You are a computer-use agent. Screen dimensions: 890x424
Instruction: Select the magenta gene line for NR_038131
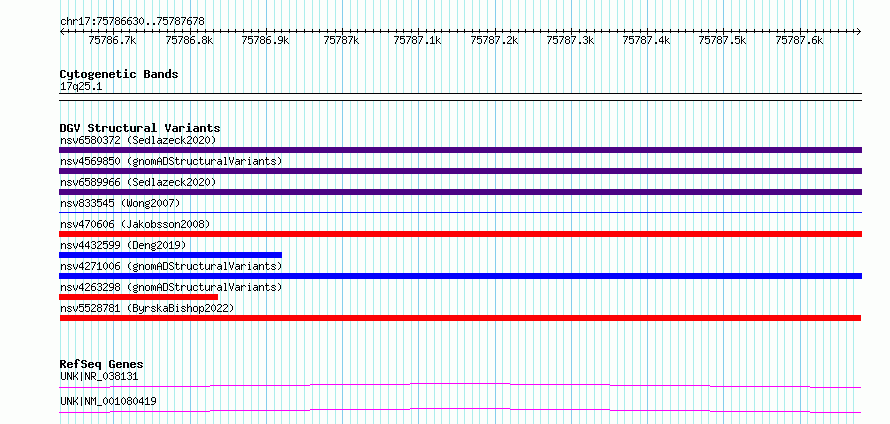pos(460,385)
